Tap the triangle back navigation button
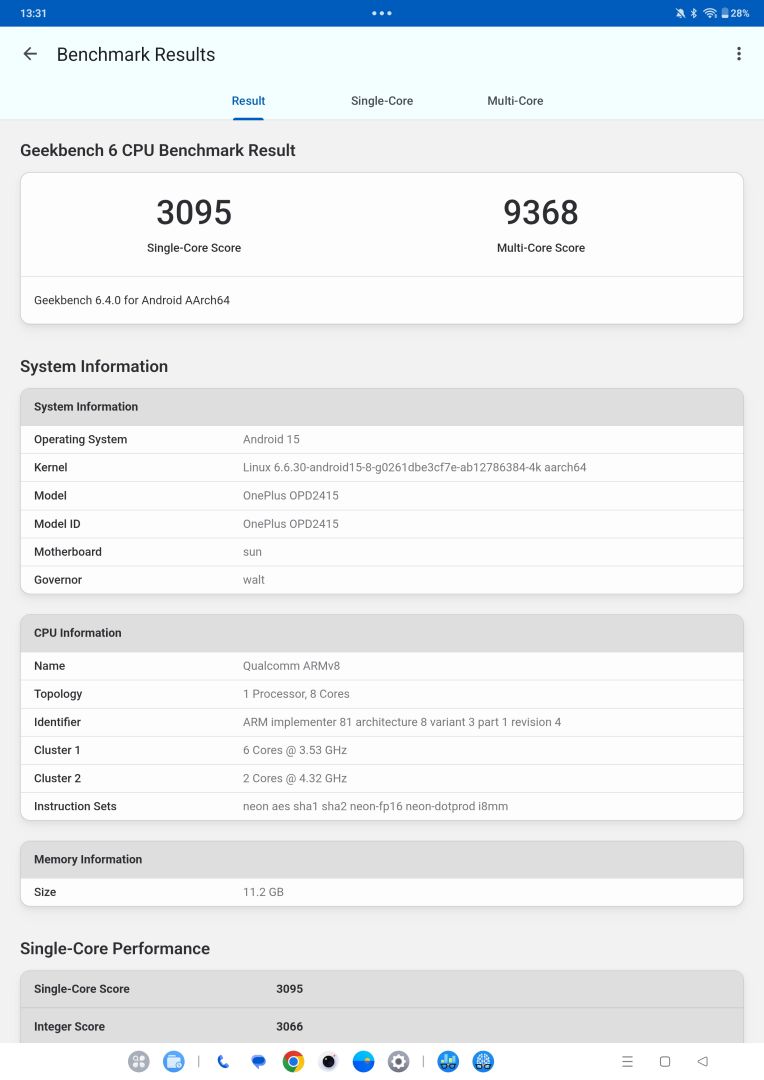 coord(702,1061)
